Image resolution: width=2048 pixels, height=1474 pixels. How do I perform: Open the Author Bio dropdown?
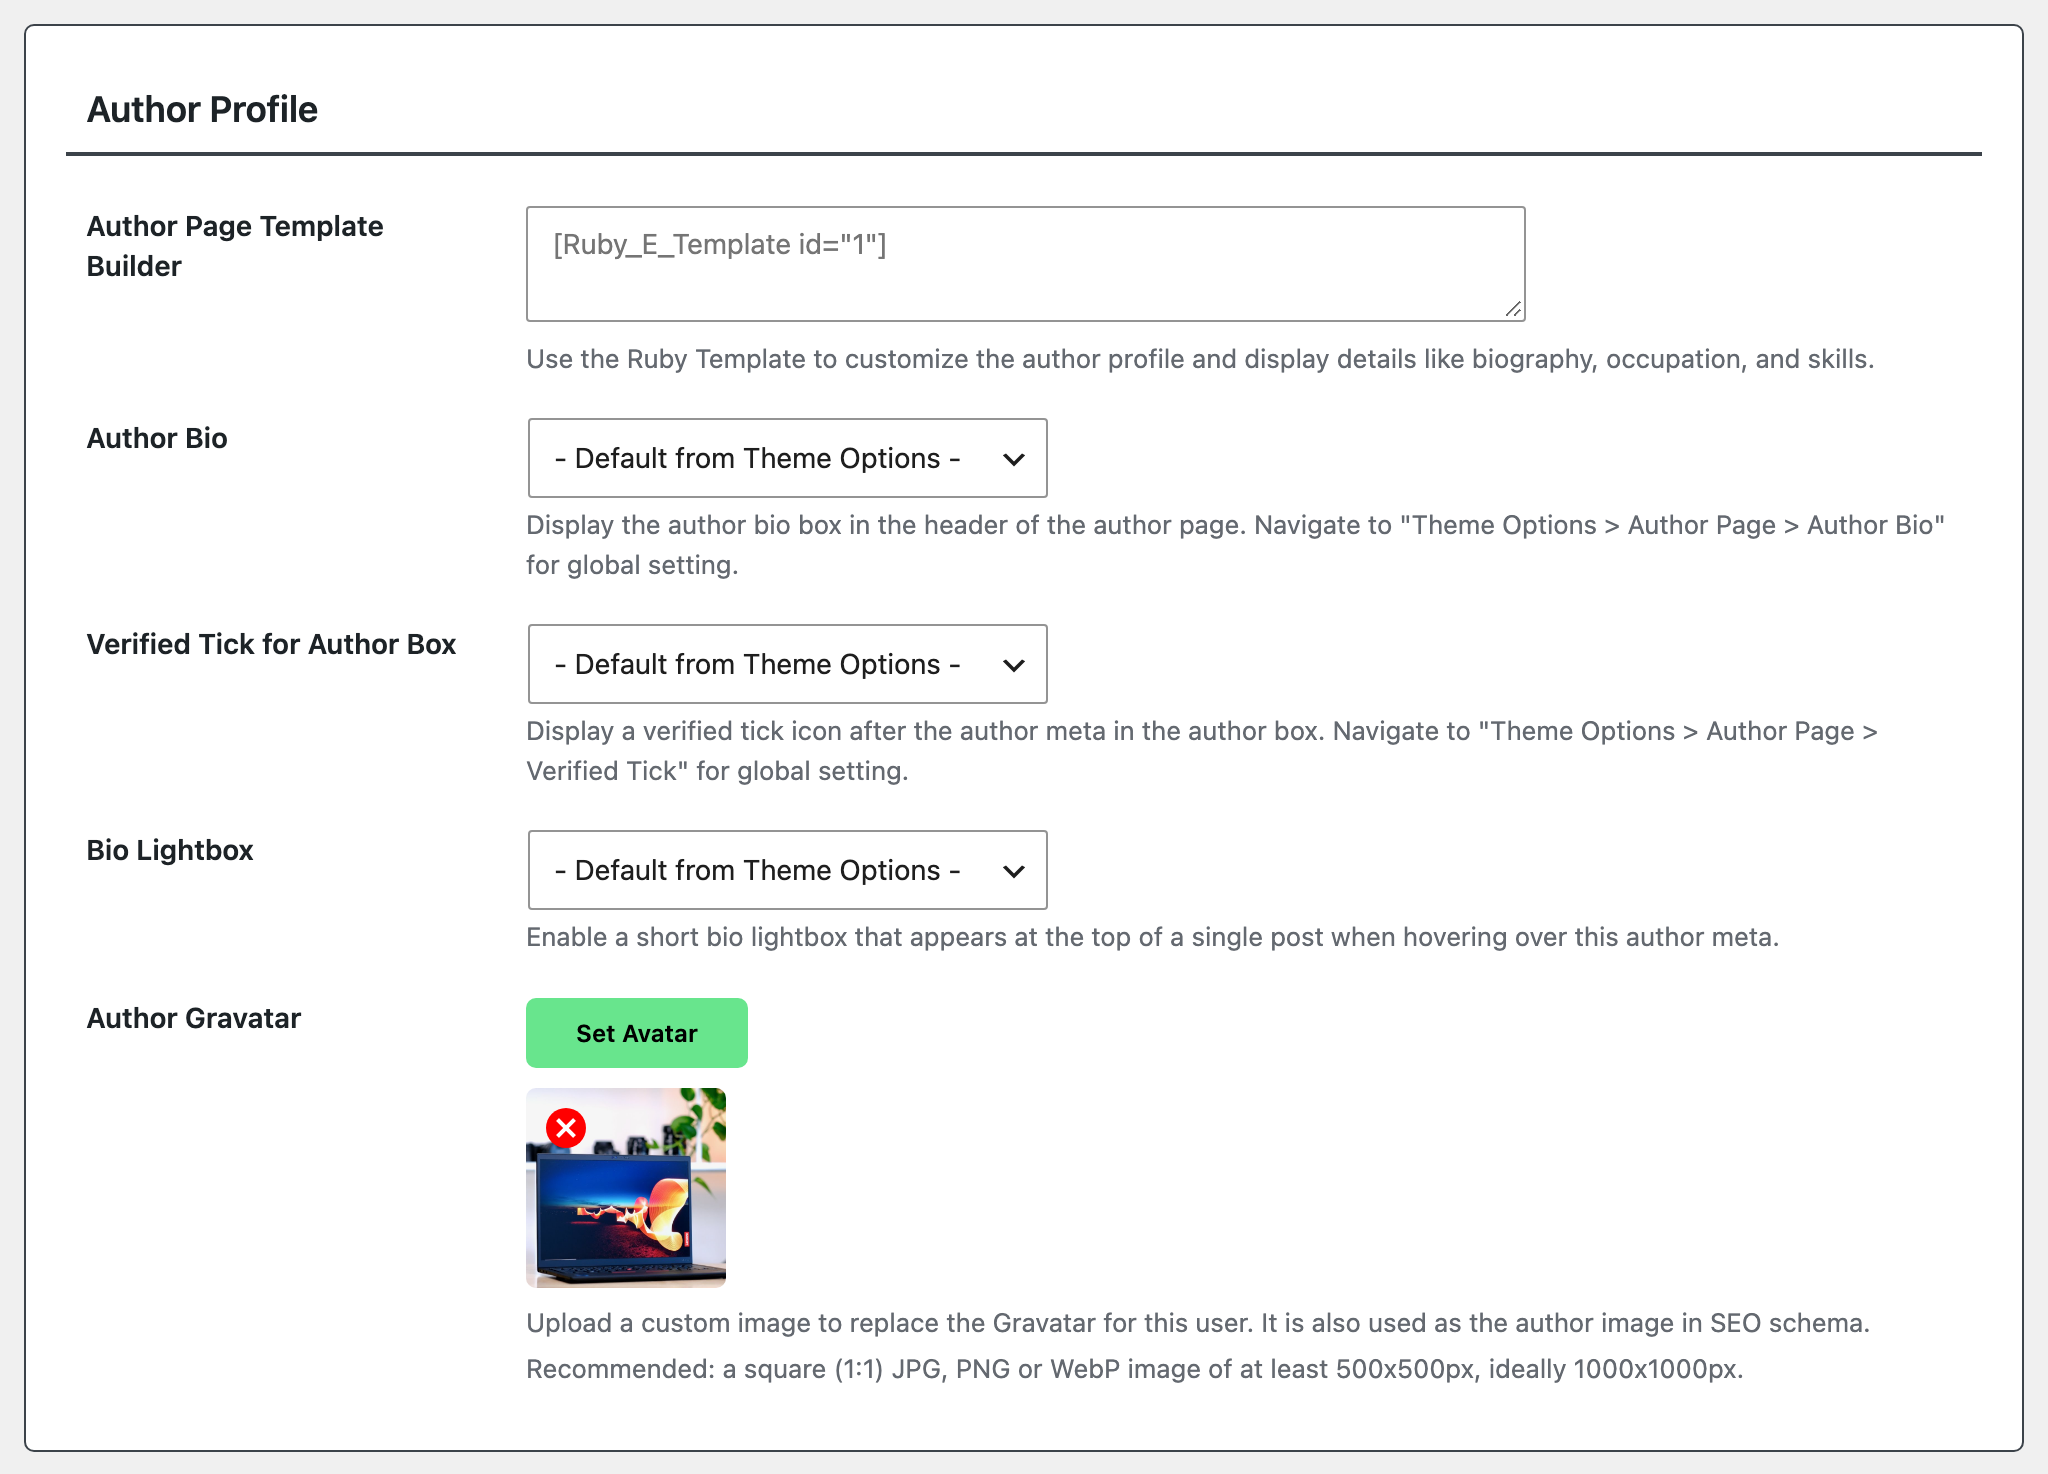pyautogui.click(x=787, y=458)
